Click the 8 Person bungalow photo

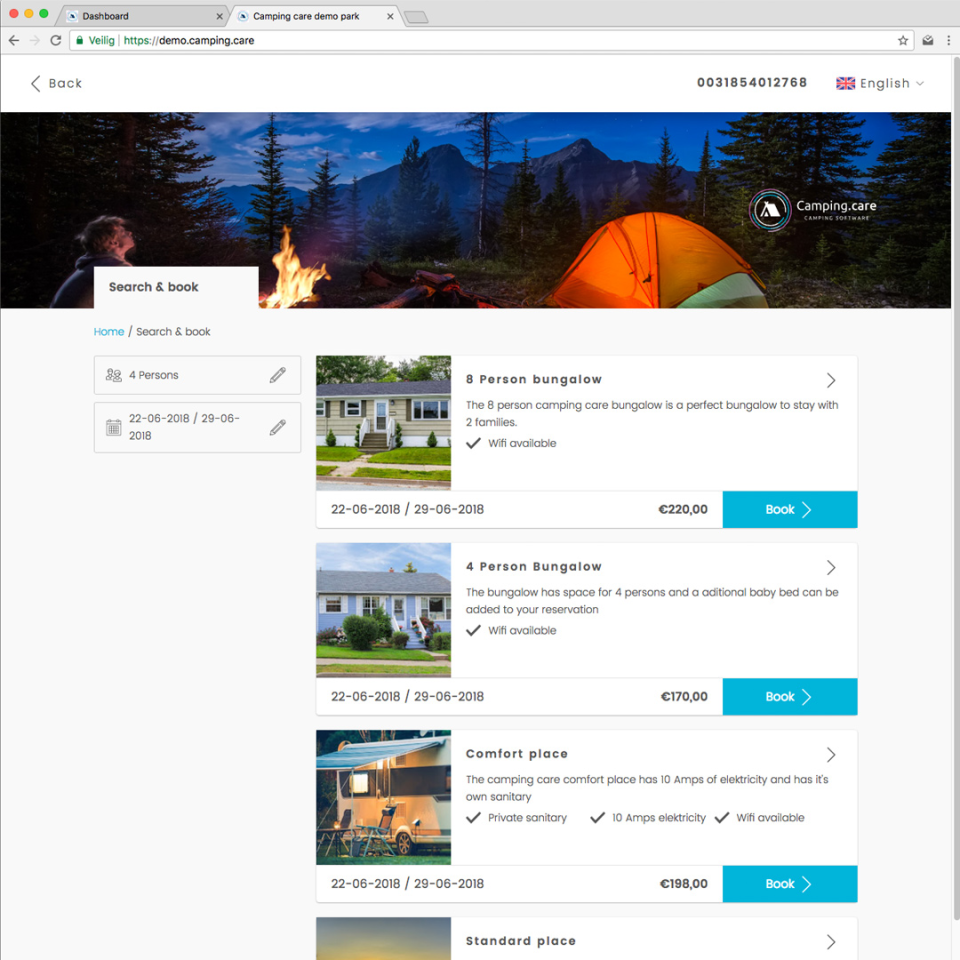[x=383, y=422]
